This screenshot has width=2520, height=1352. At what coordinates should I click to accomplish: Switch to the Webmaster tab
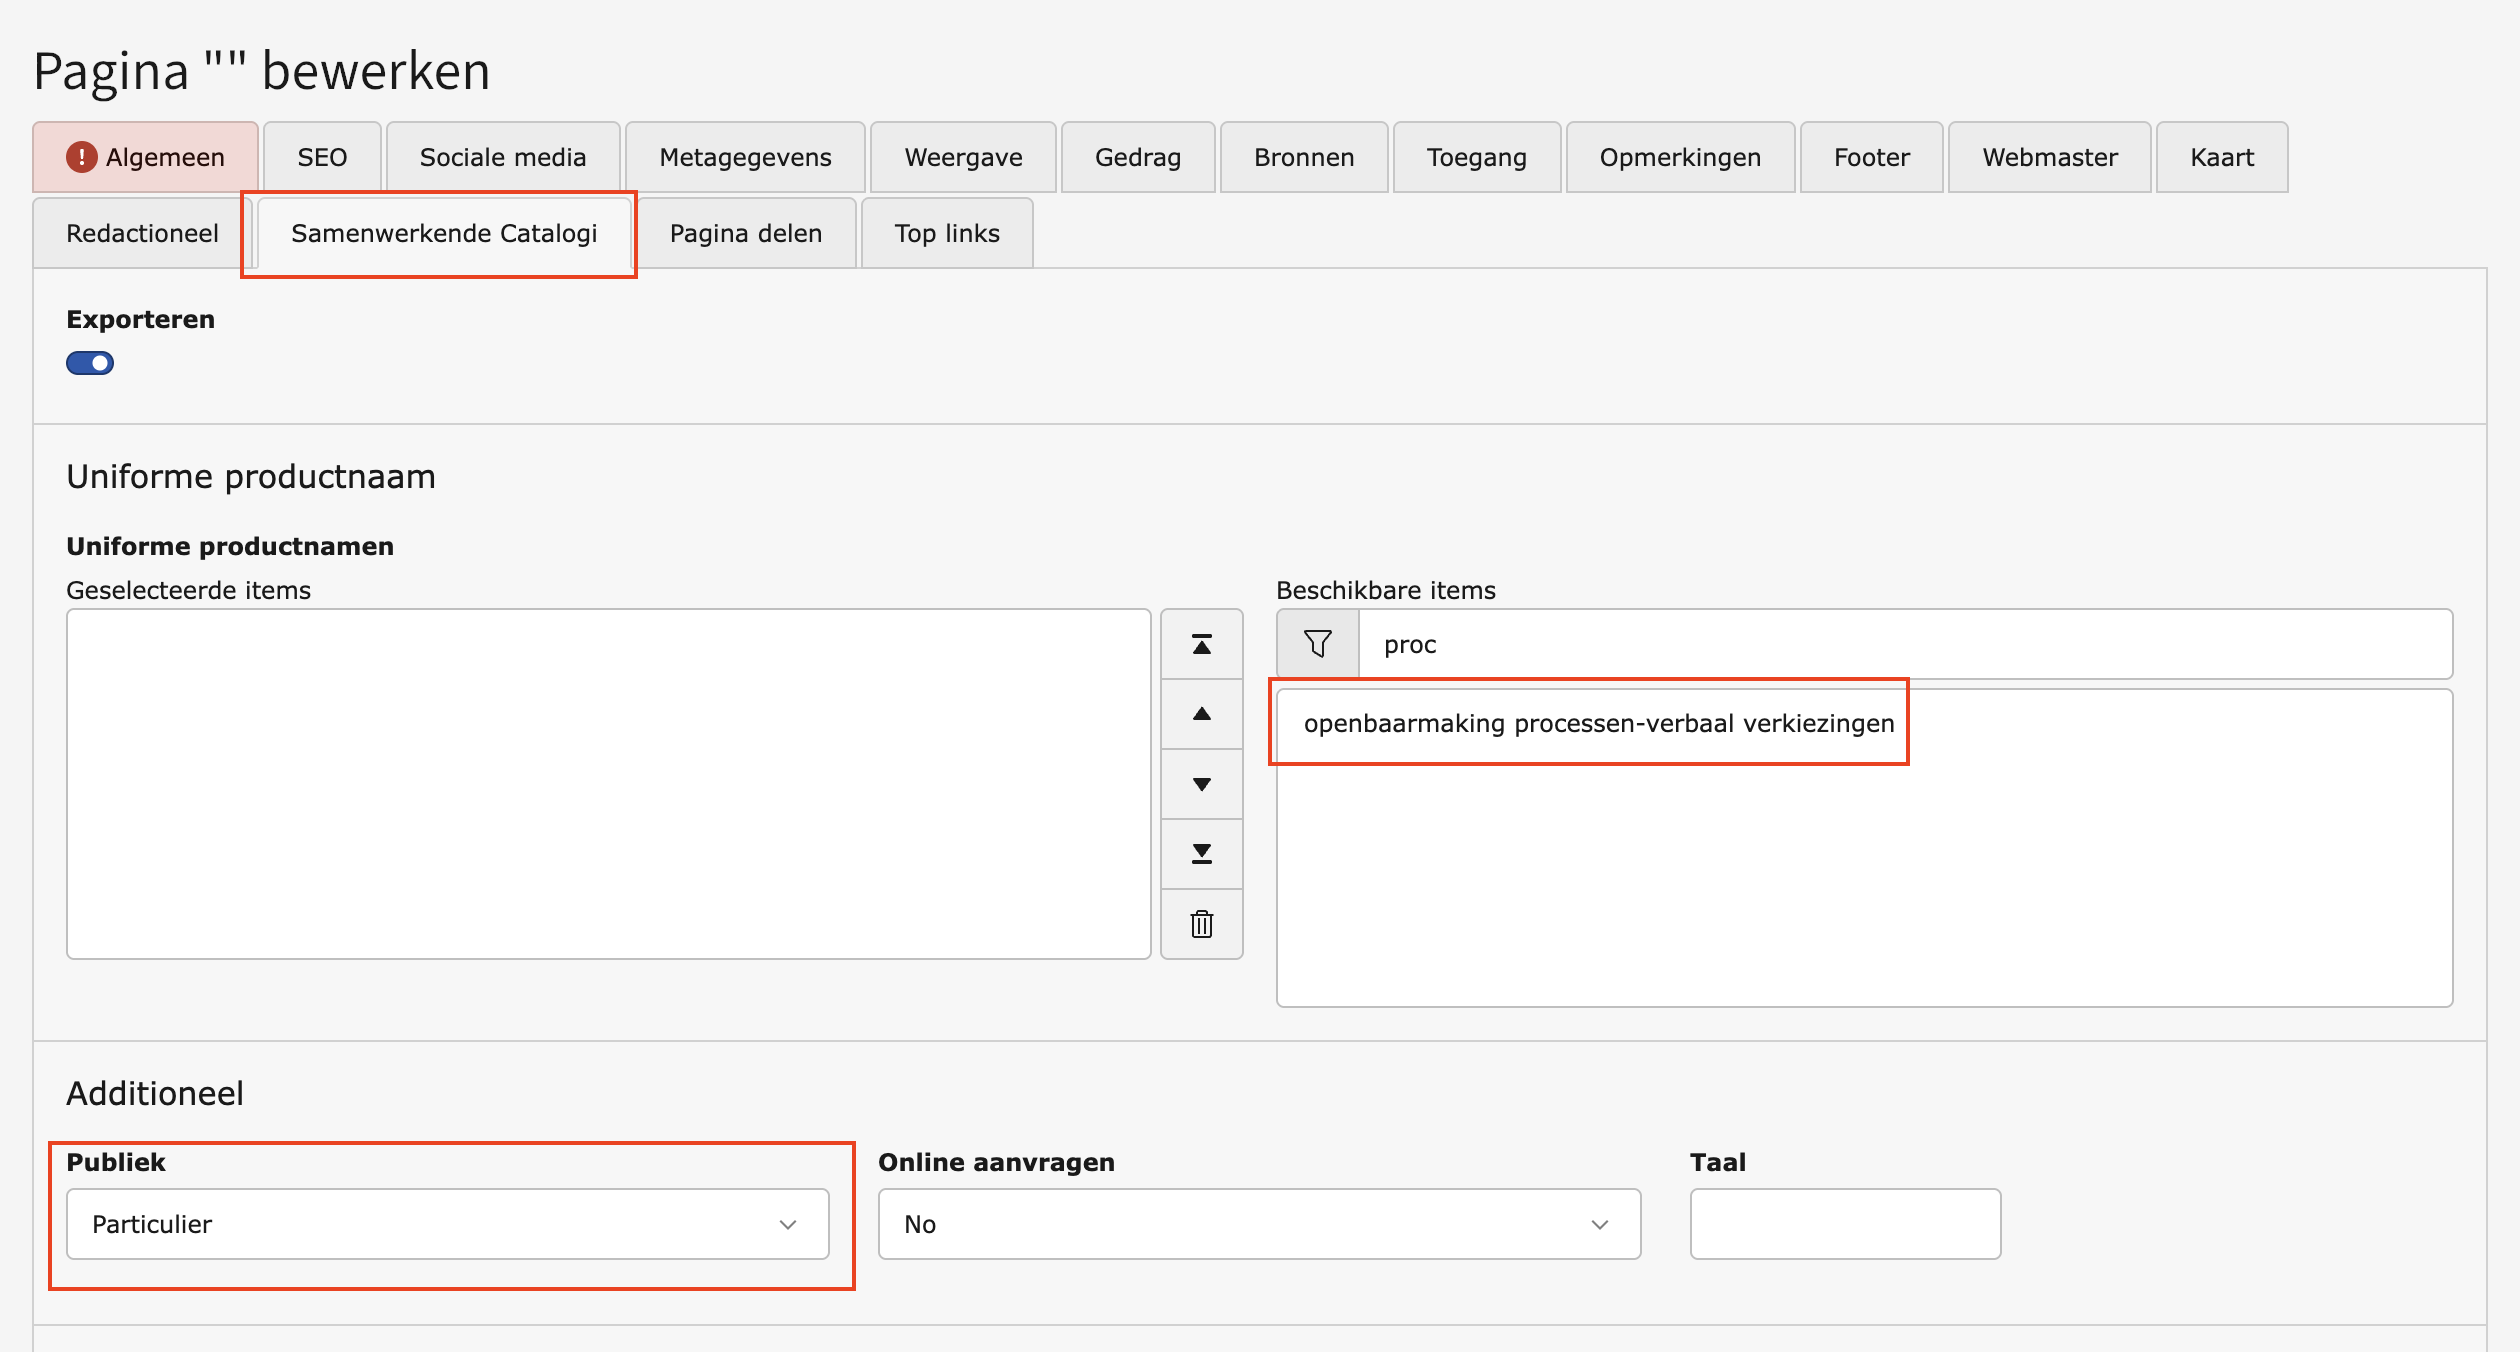[x=2049, y=157]
